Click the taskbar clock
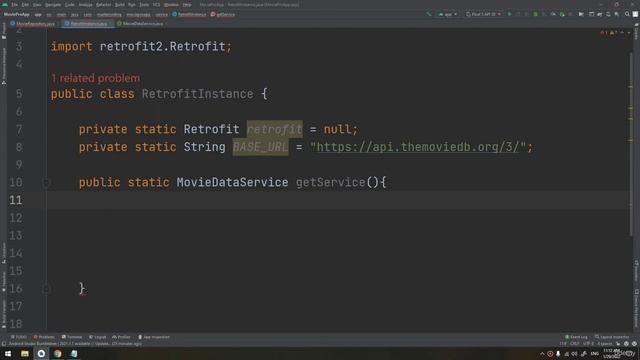The image size is (640, 360). pyautogui.click(x=611, y=353)
